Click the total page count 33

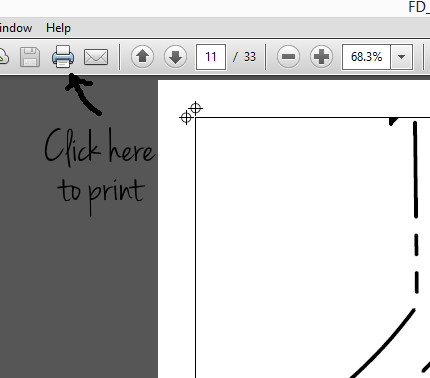tap(250, 57)
